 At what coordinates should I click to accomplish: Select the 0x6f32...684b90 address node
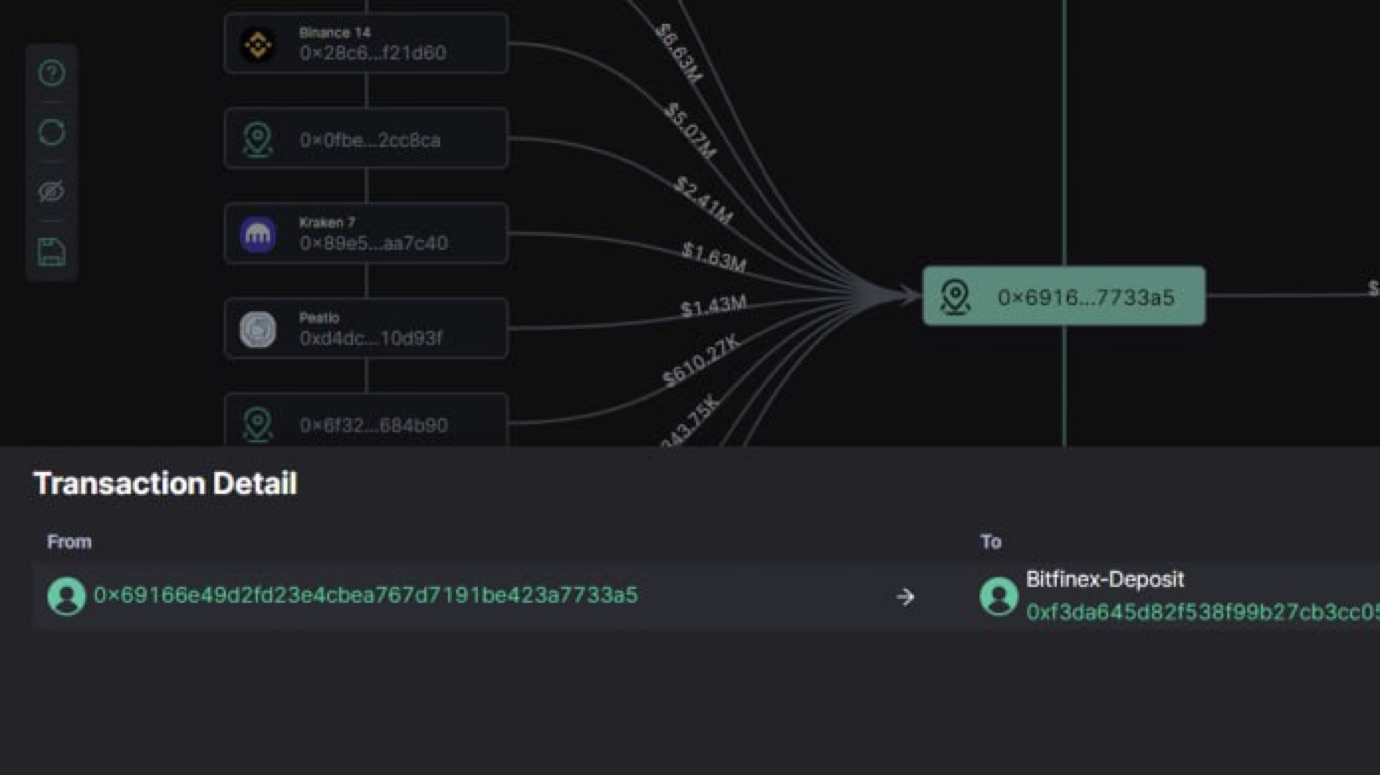tap(366, 420)
